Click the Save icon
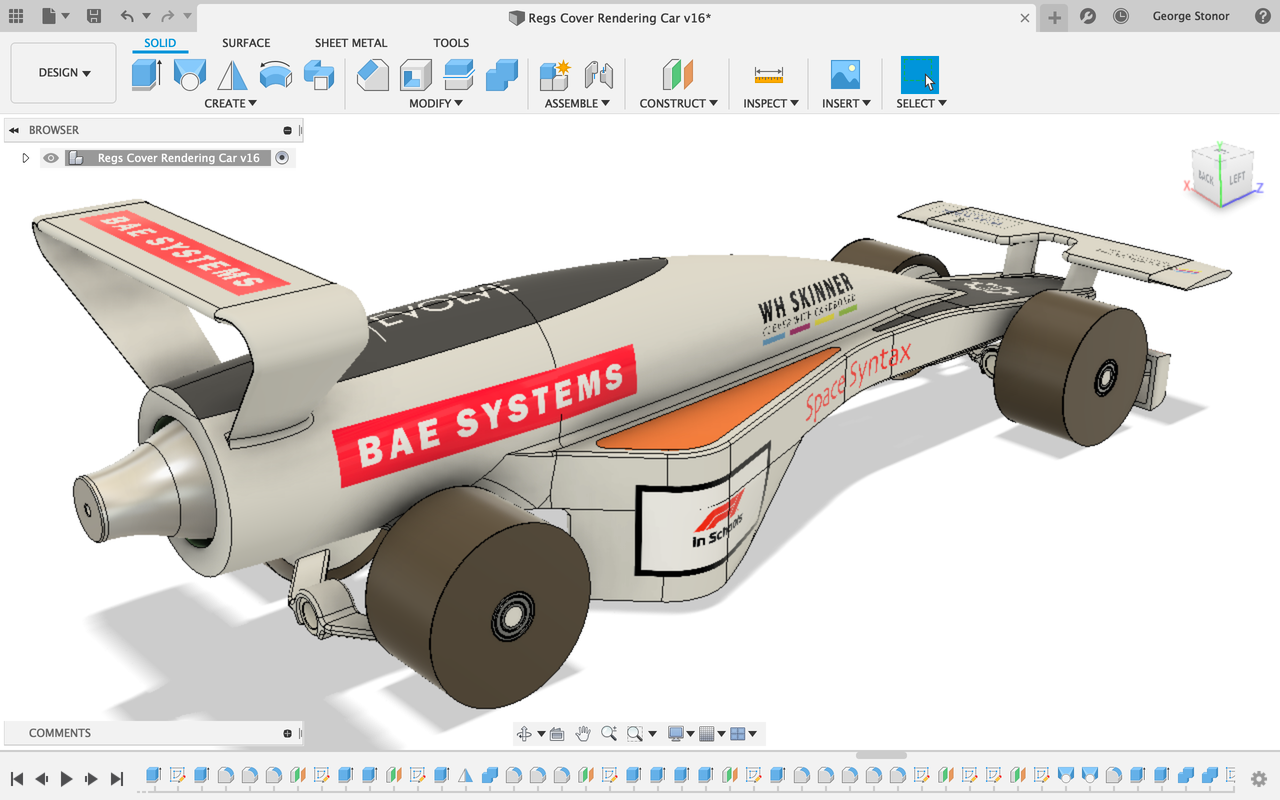The width and height of the screenshot is (1280, 800). click(93, 17)
